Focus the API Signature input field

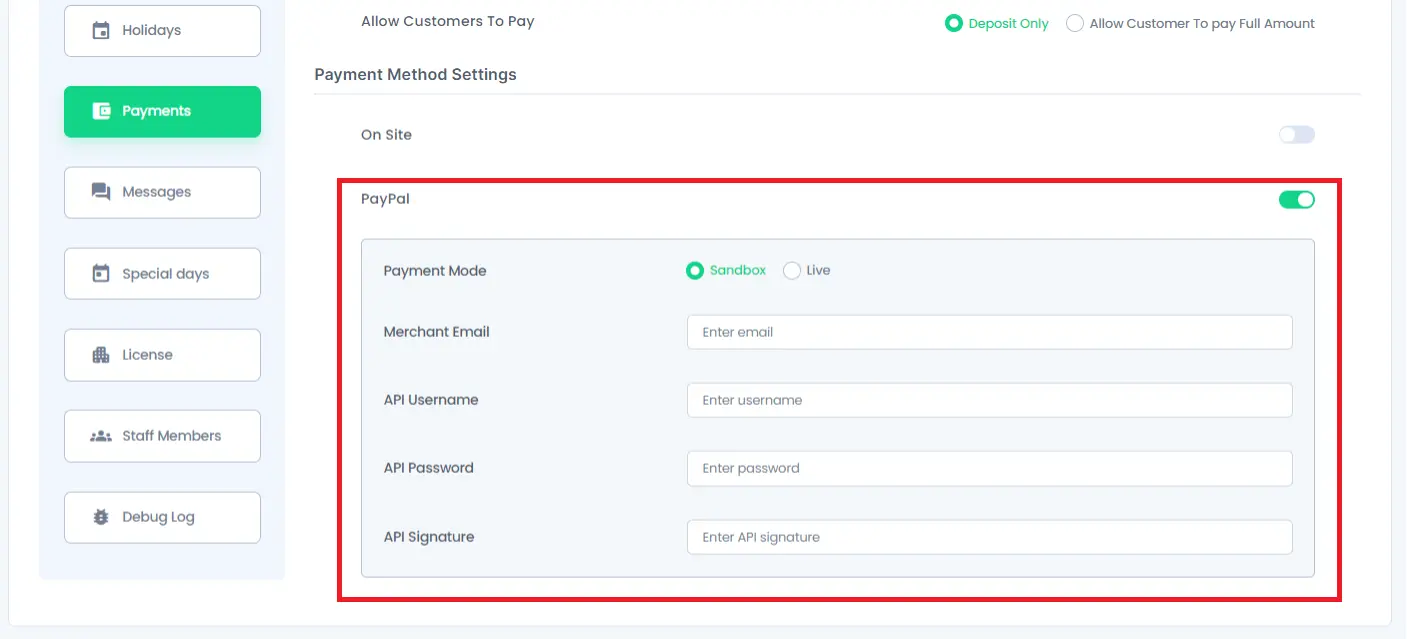point(989,537)
